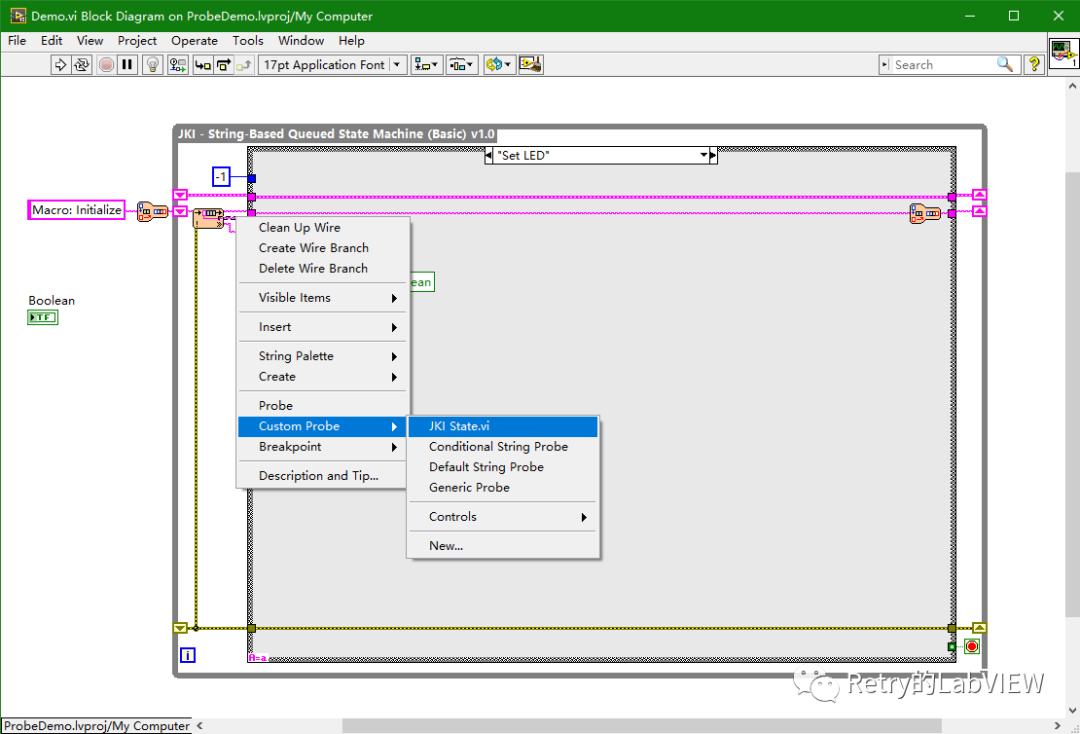The image size is (1080, 734).
Task: Expand the Create submenu
Action: (322, 377)
